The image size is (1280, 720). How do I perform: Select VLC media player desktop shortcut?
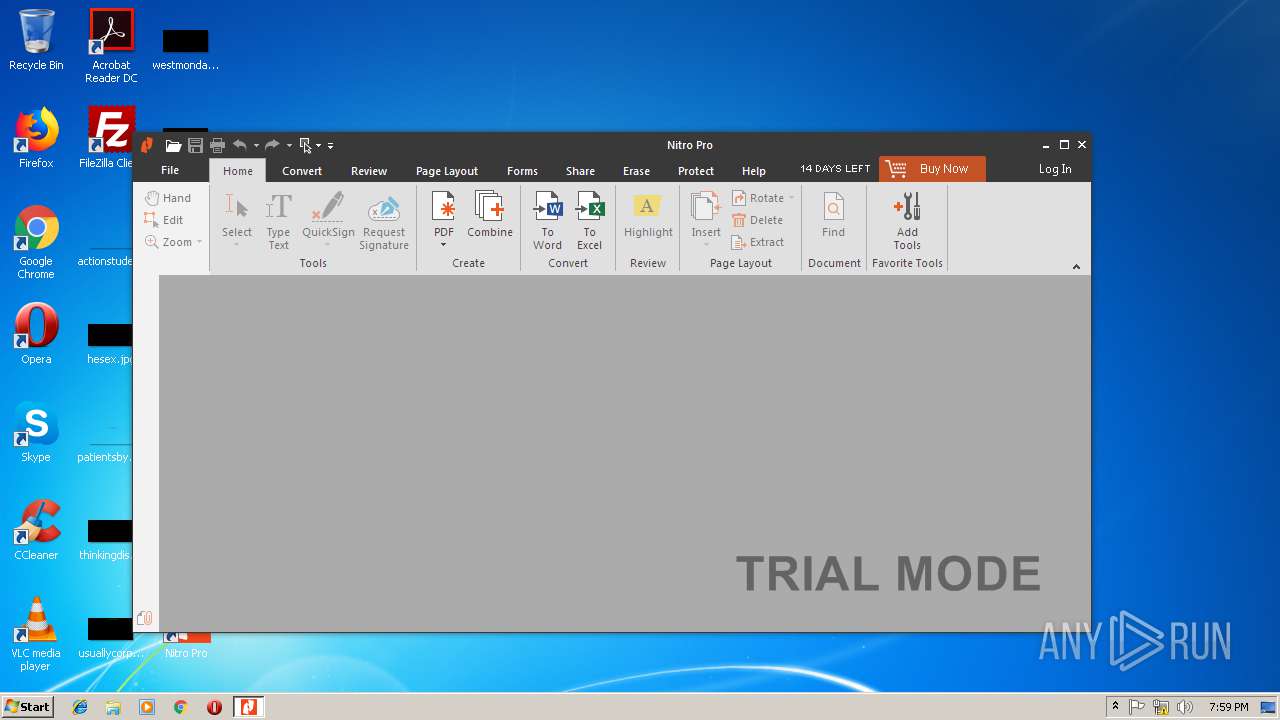(36, 634)
